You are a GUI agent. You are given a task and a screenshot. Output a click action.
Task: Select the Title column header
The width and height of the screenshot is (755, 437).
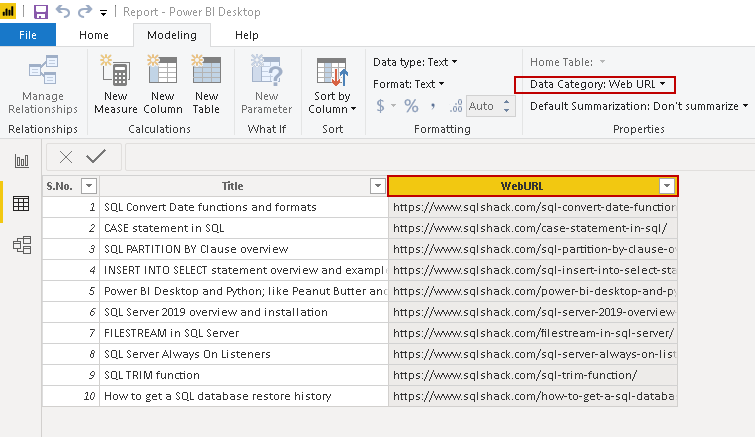point(232,186)
